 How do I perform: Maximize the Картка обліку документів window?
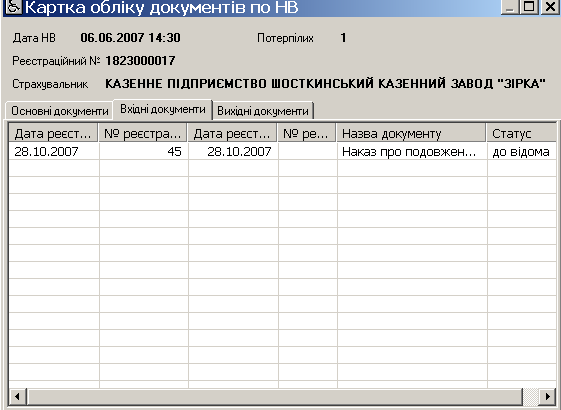pos(529,7)
